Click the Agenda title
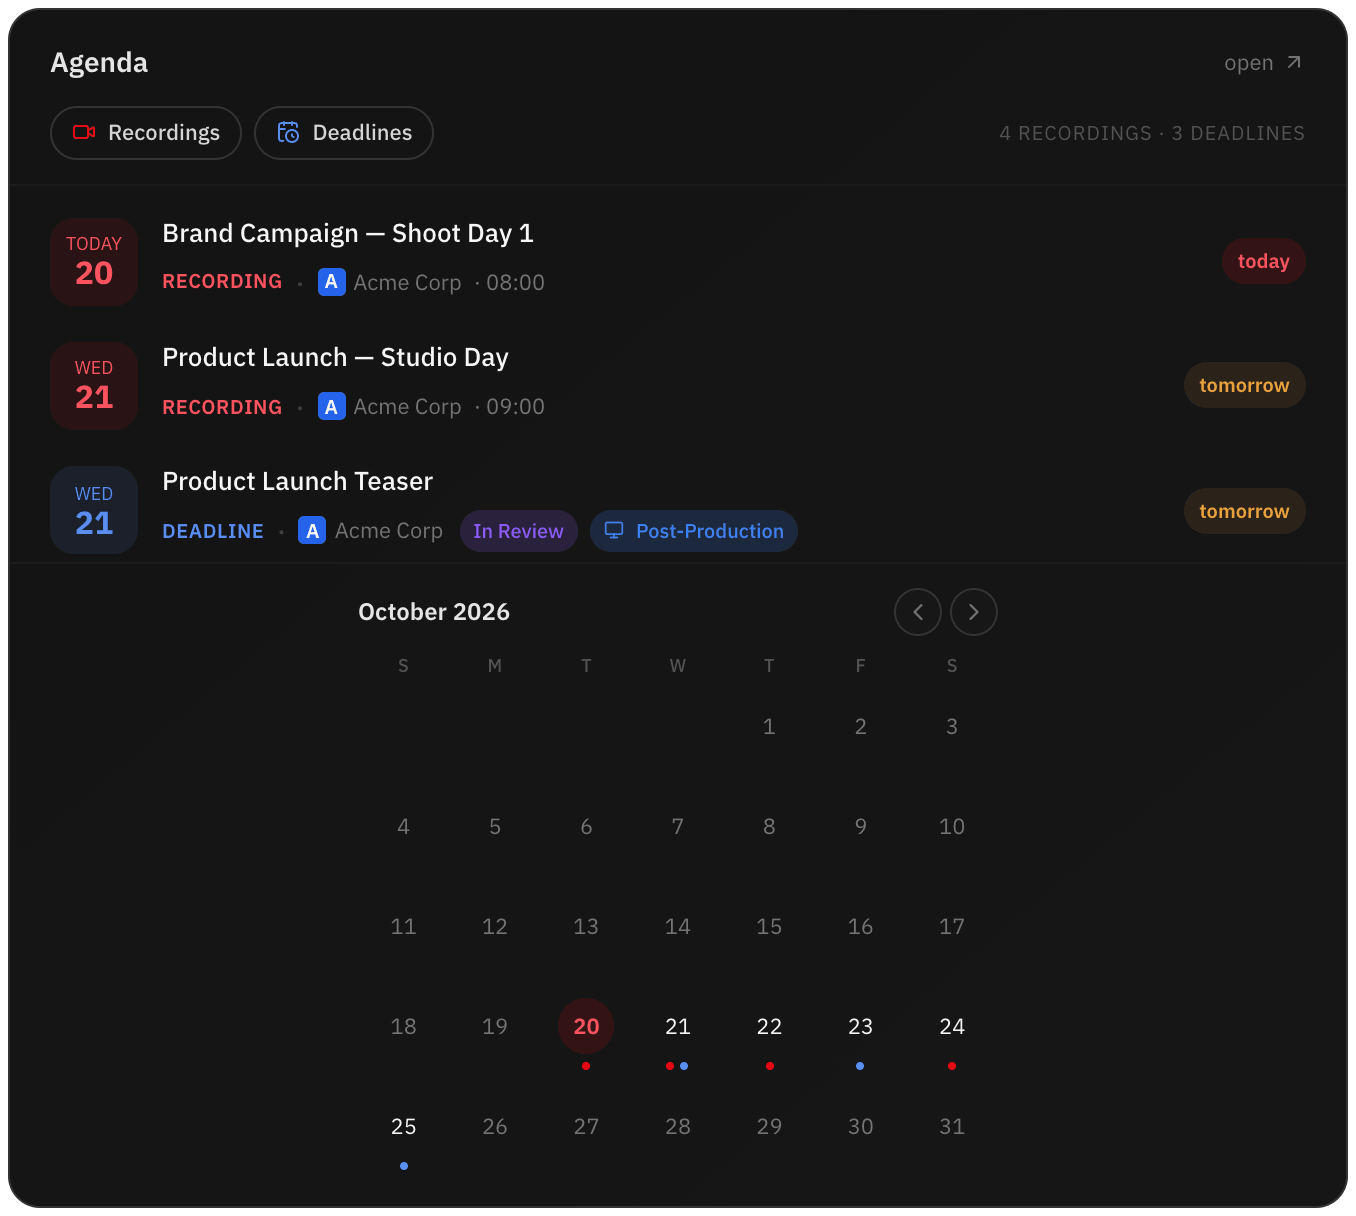1356x1216 pixels. [99, 63]
